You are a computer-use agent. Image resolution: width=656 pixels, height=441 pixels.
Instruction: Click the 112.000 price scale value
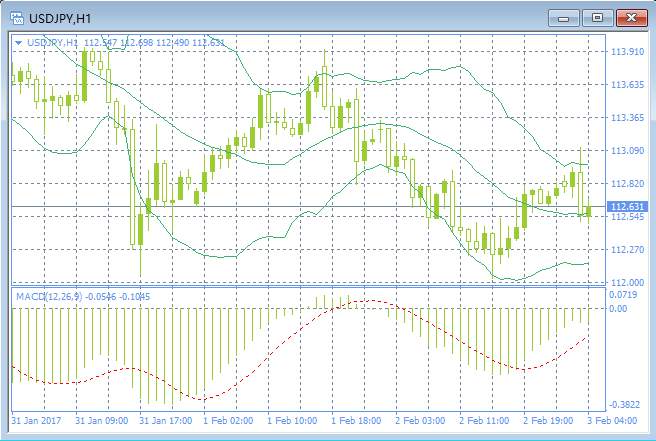[x=627, y=282]
